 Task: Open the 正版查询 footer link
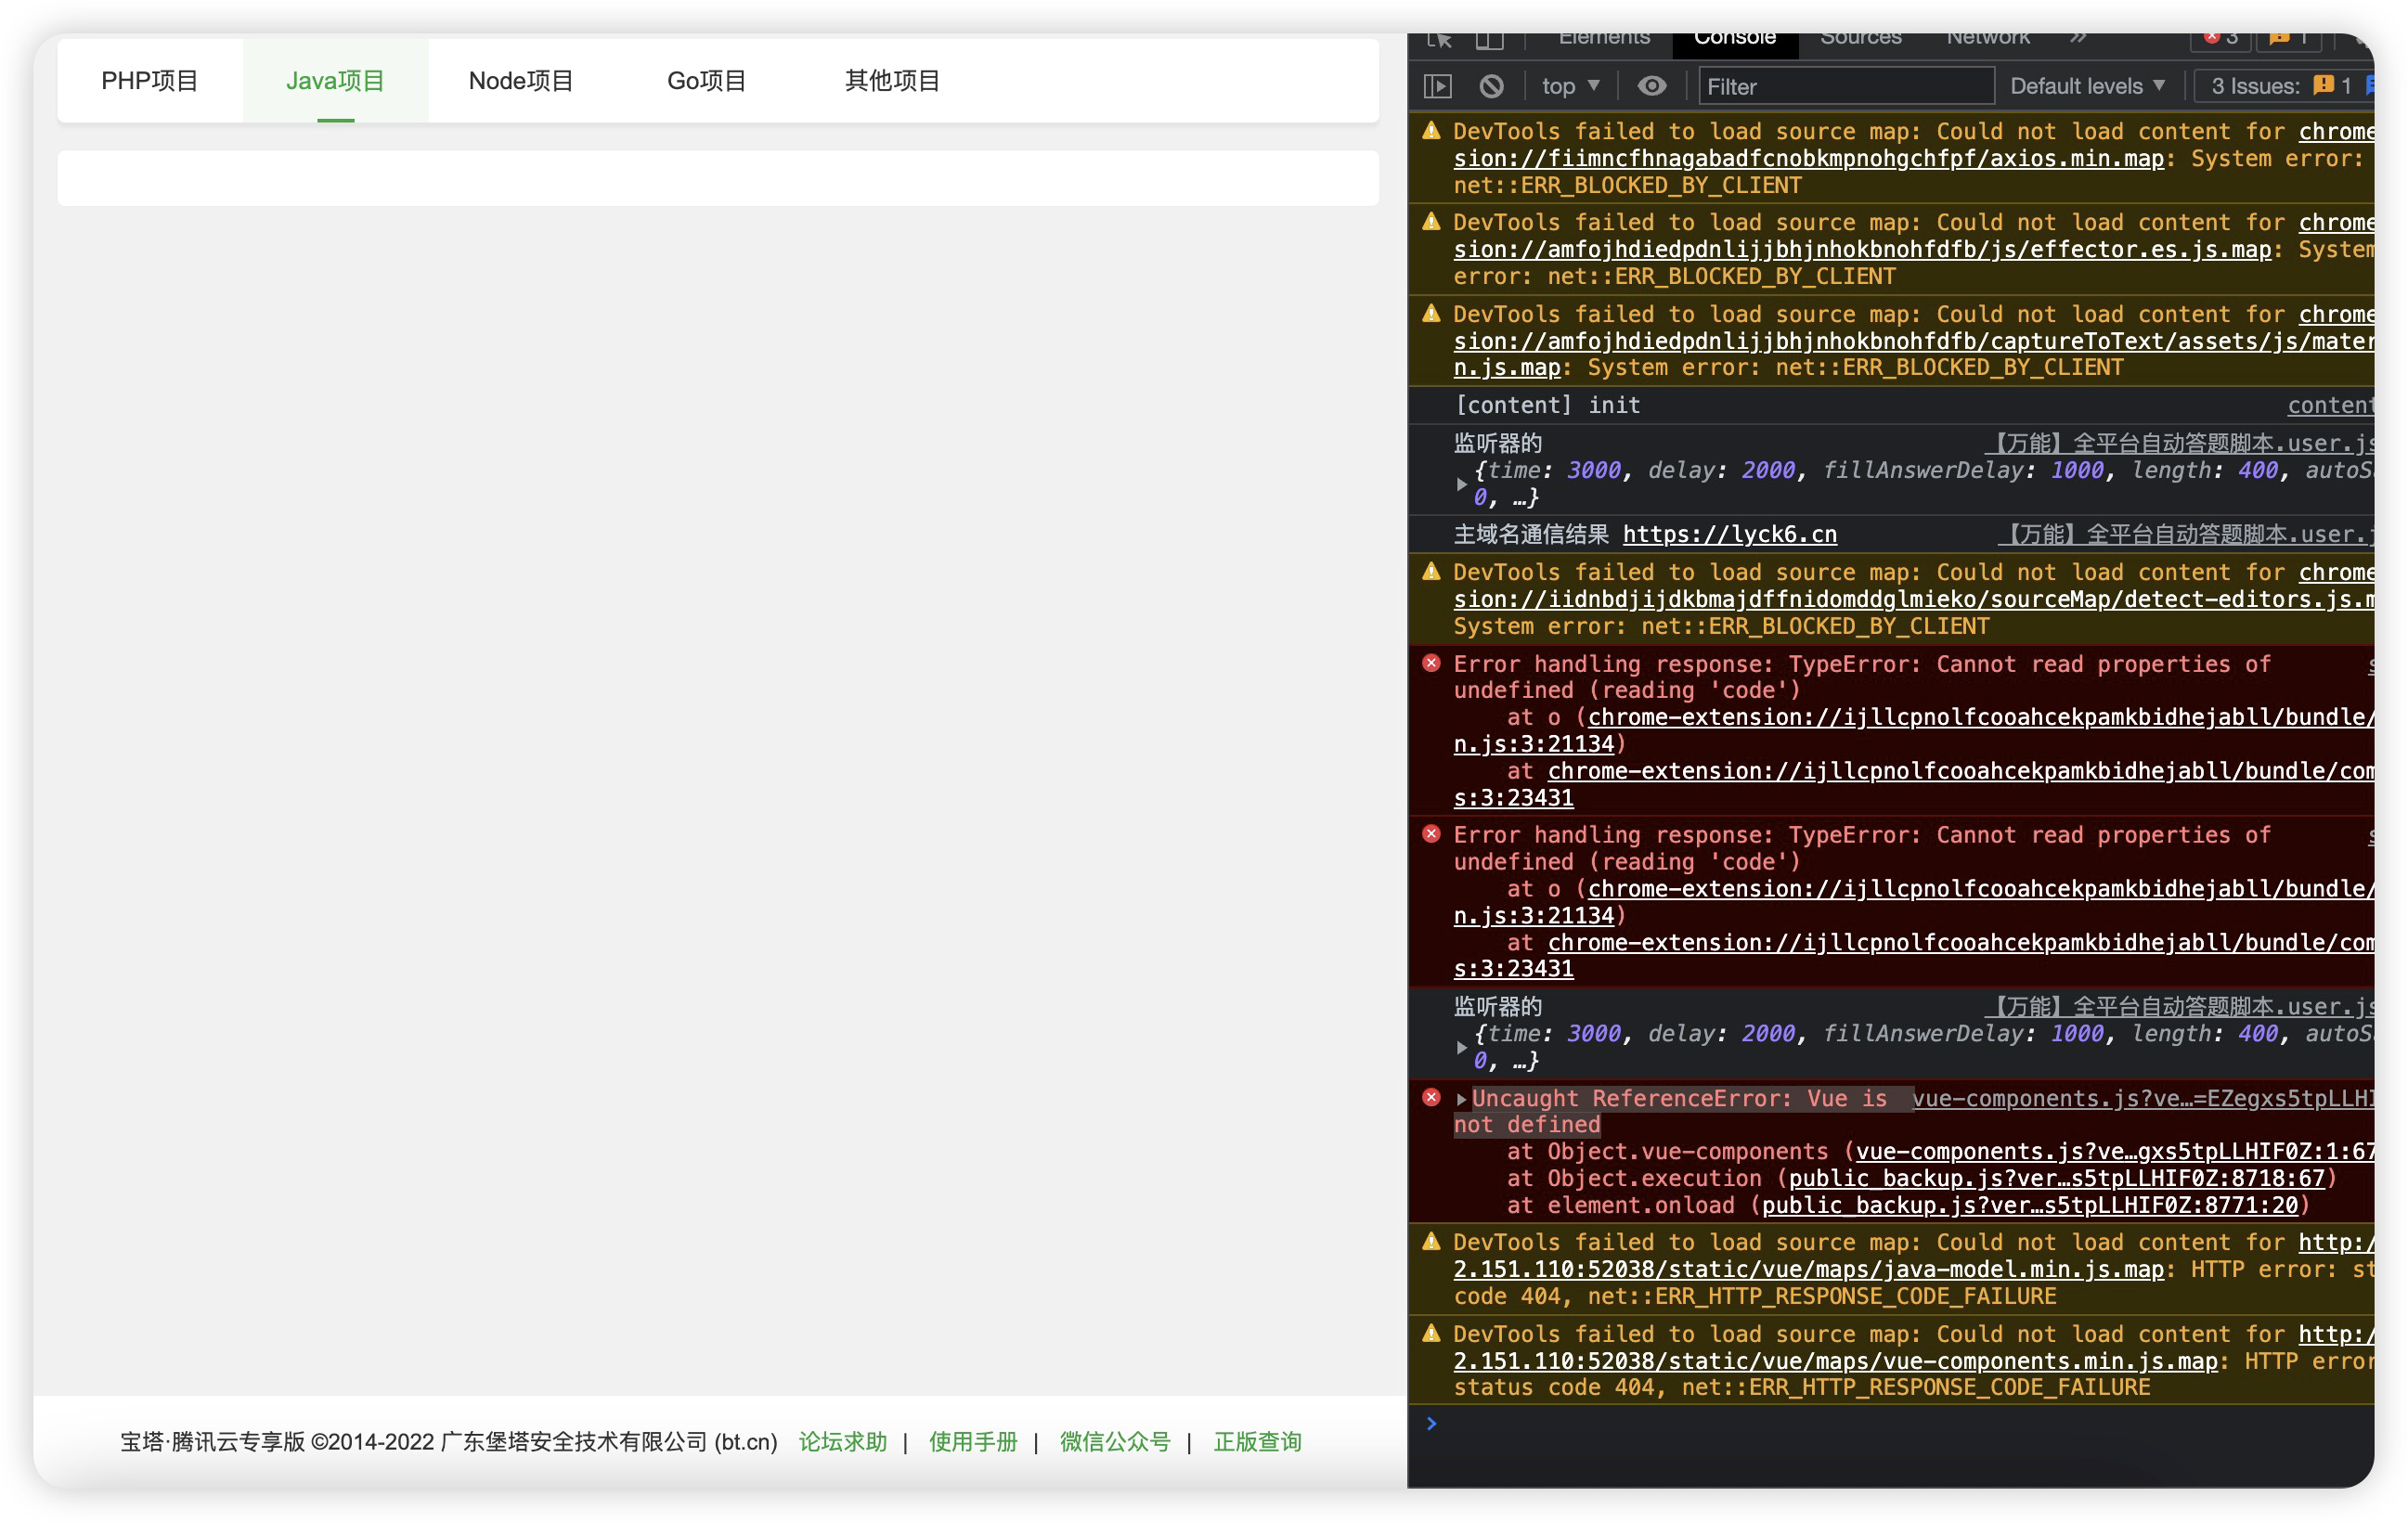point(1257,1441)
